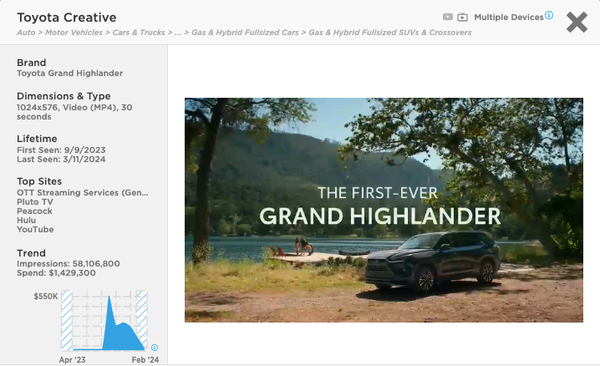The height and width of the screenshot is (366, 600).
Task: Open the Auto breadcrumb category
Action: [x=26, y=33]
